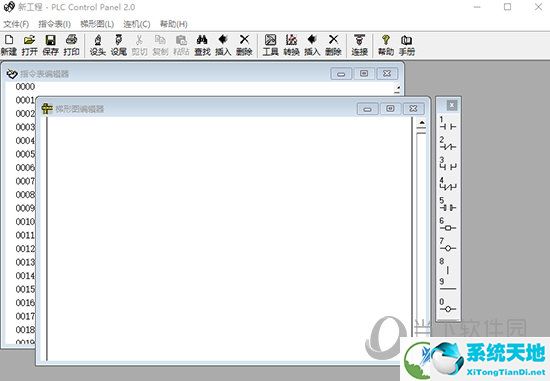Image resolution: width=550 pixels, height=381 pixels.
Task: Open the 文件(F) menu
Action: pyautogui.click(x=16, y=24)
